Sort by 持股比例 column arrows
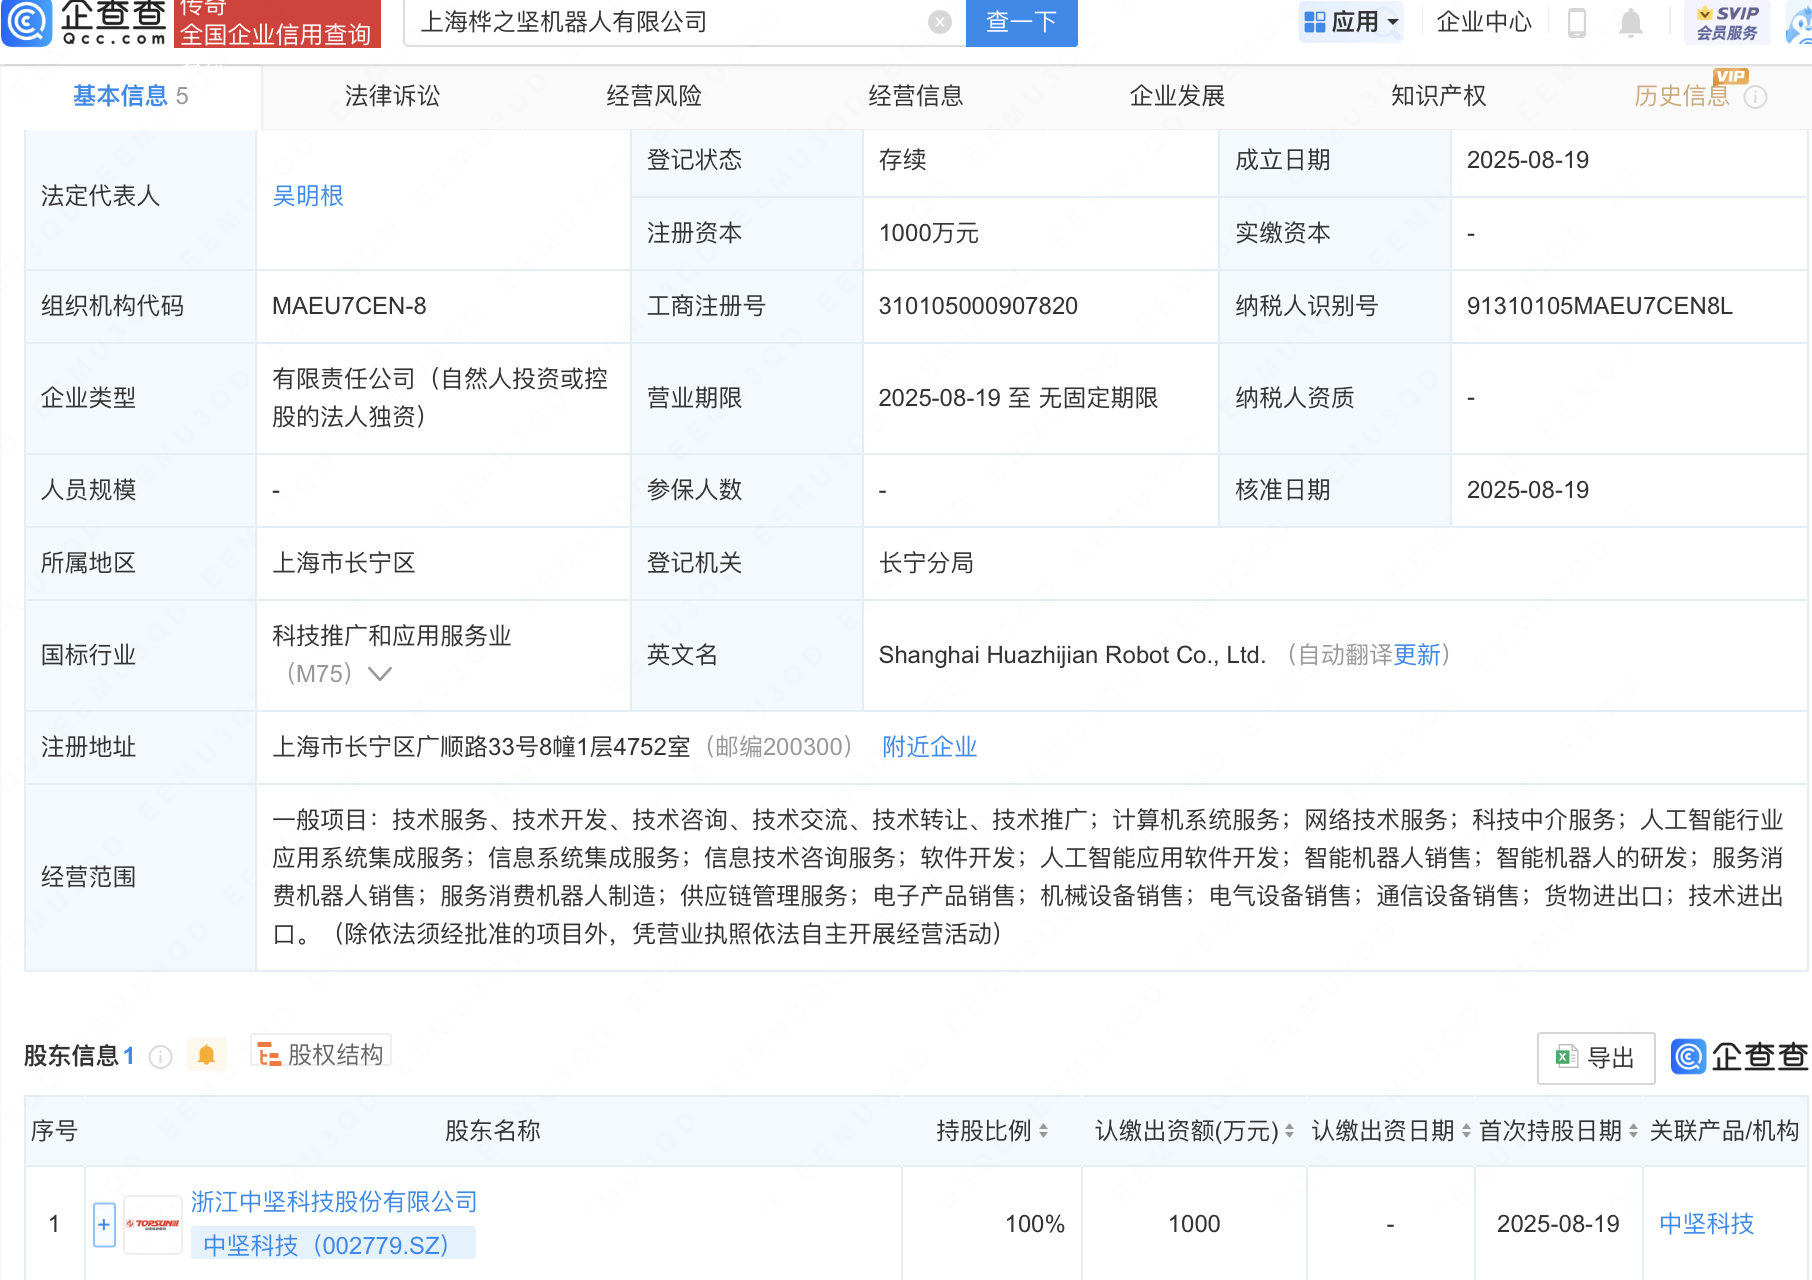 [1043, 1131]
